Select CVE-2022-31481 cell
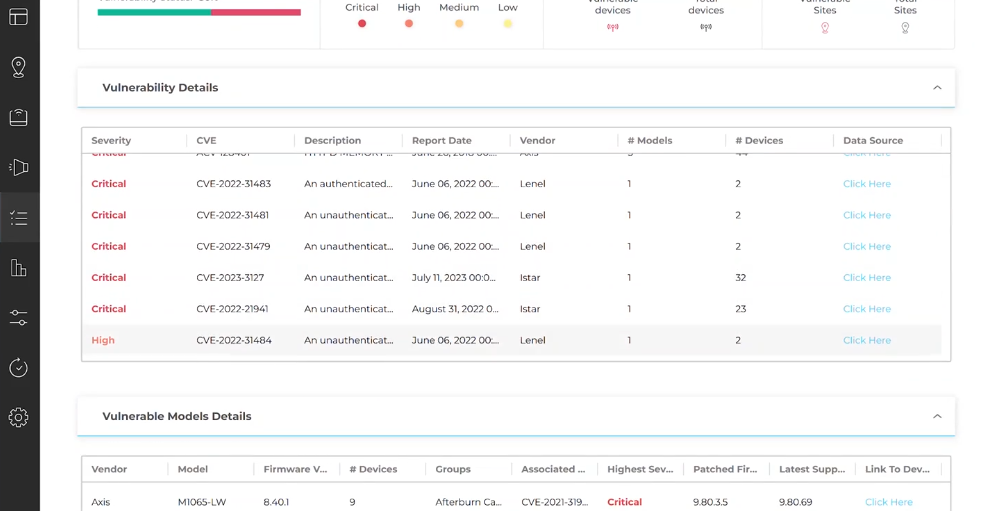The image size is (983, 511). (232, 215)
